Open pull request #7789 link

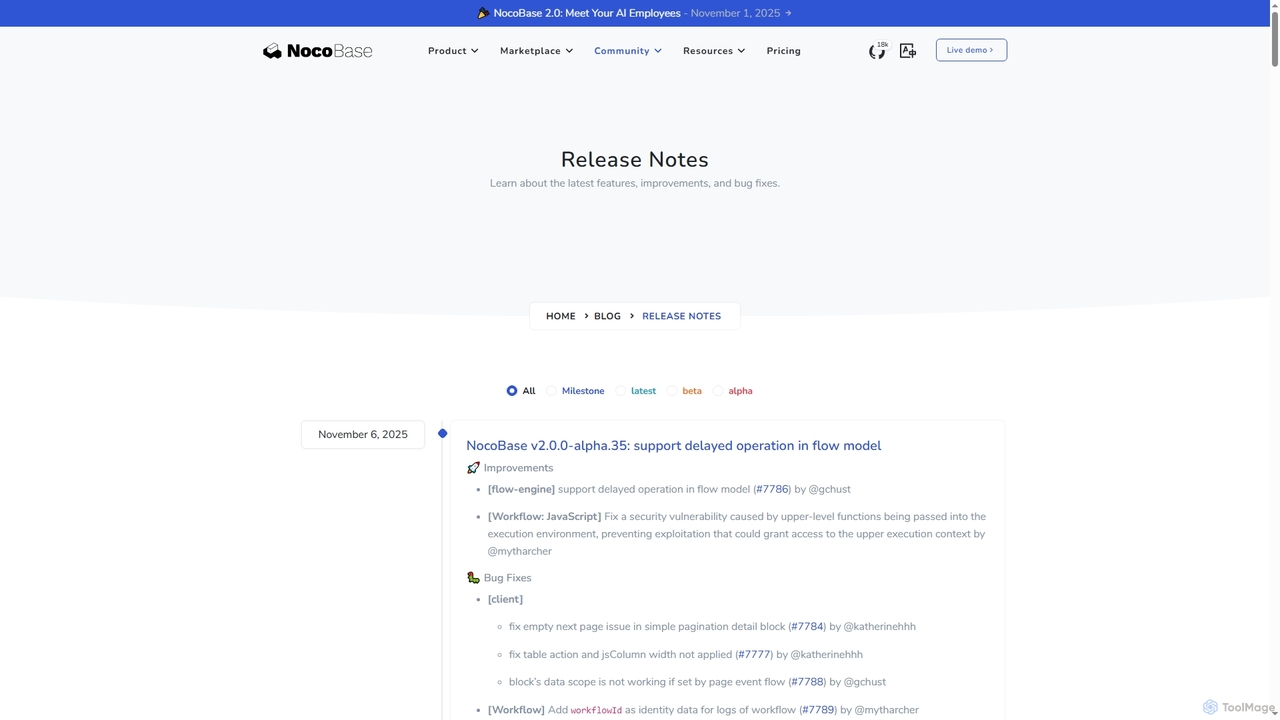tap(818, 710)
